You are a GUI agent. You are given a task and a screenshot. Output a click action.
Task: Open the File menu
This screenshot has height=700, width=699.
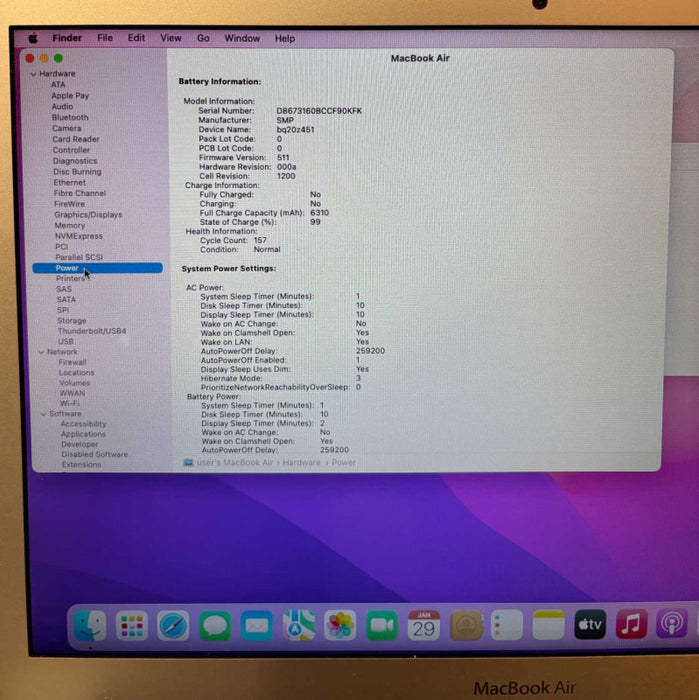pos(105,38)
